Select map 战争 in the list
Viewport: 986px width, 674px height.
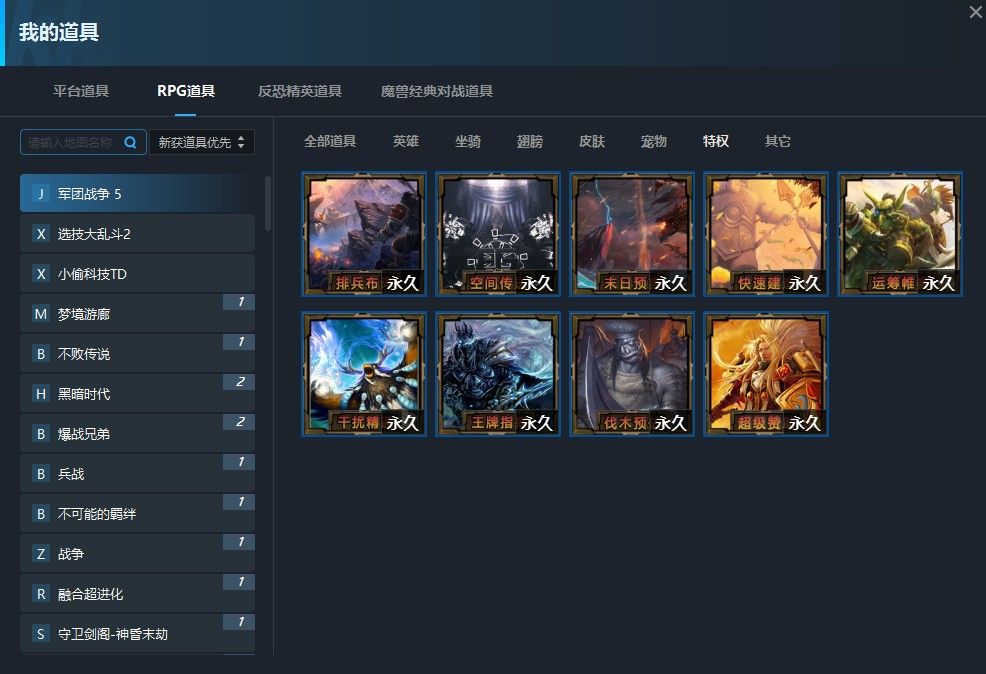(137, 554)
